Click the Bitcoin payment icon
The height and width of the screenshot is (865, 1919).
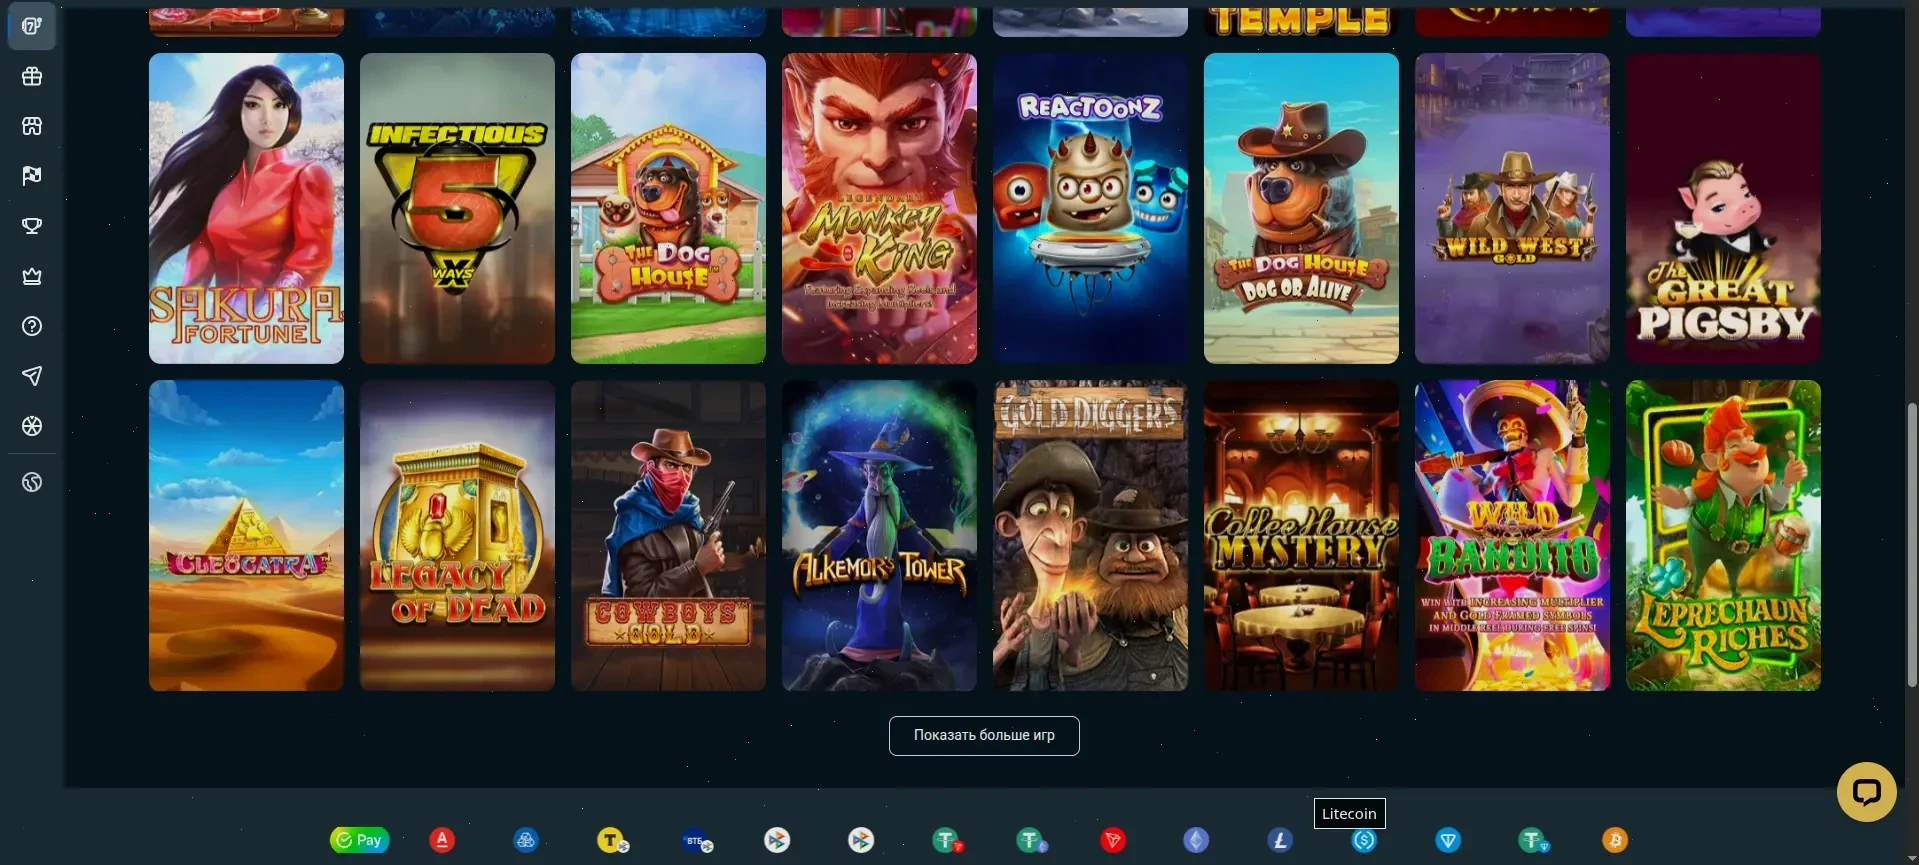(1615, 840)
